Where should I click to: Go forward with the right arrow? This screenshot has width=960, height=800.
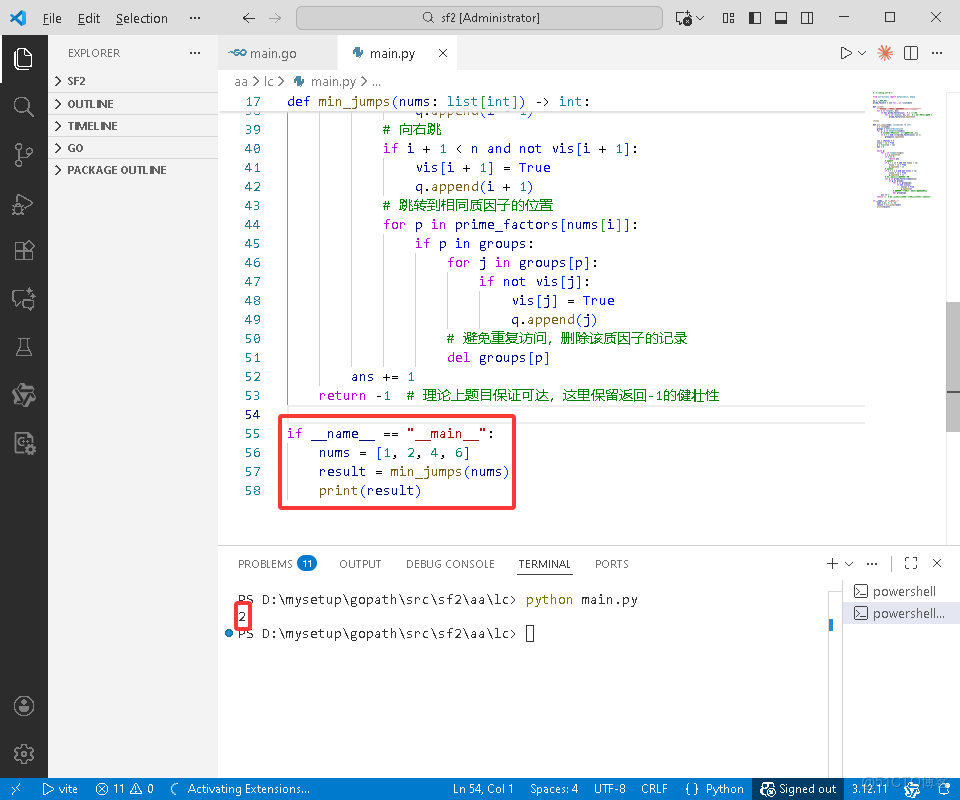click(x=275, y=18)
